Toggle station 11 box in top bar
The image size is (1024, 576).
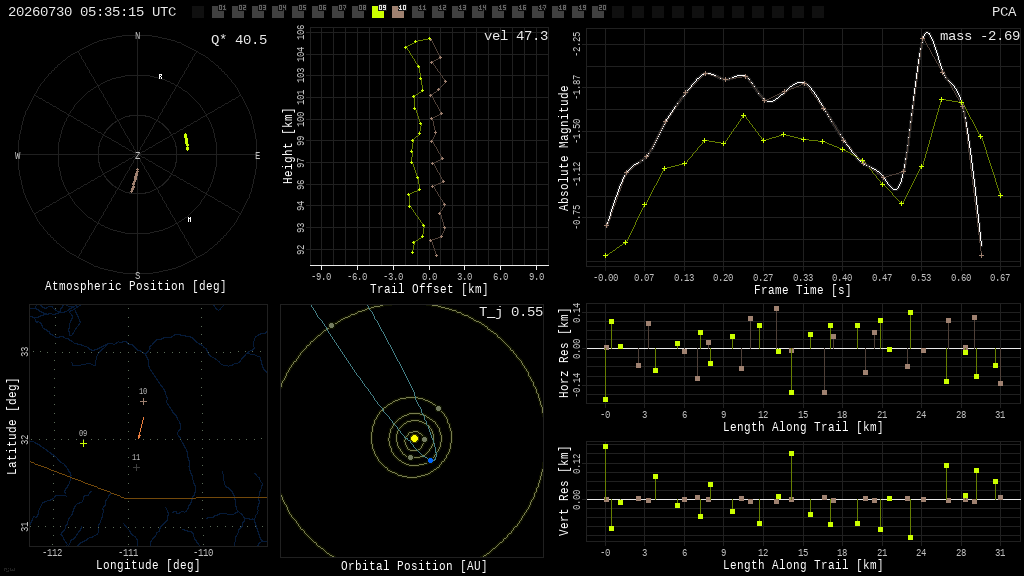click(x=418, y=12)
